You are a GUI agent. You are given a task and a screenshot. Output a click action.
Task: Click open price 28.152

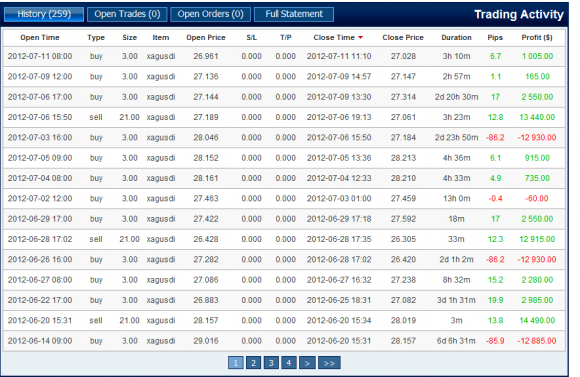pyautogui.click(x=206, y=158)
